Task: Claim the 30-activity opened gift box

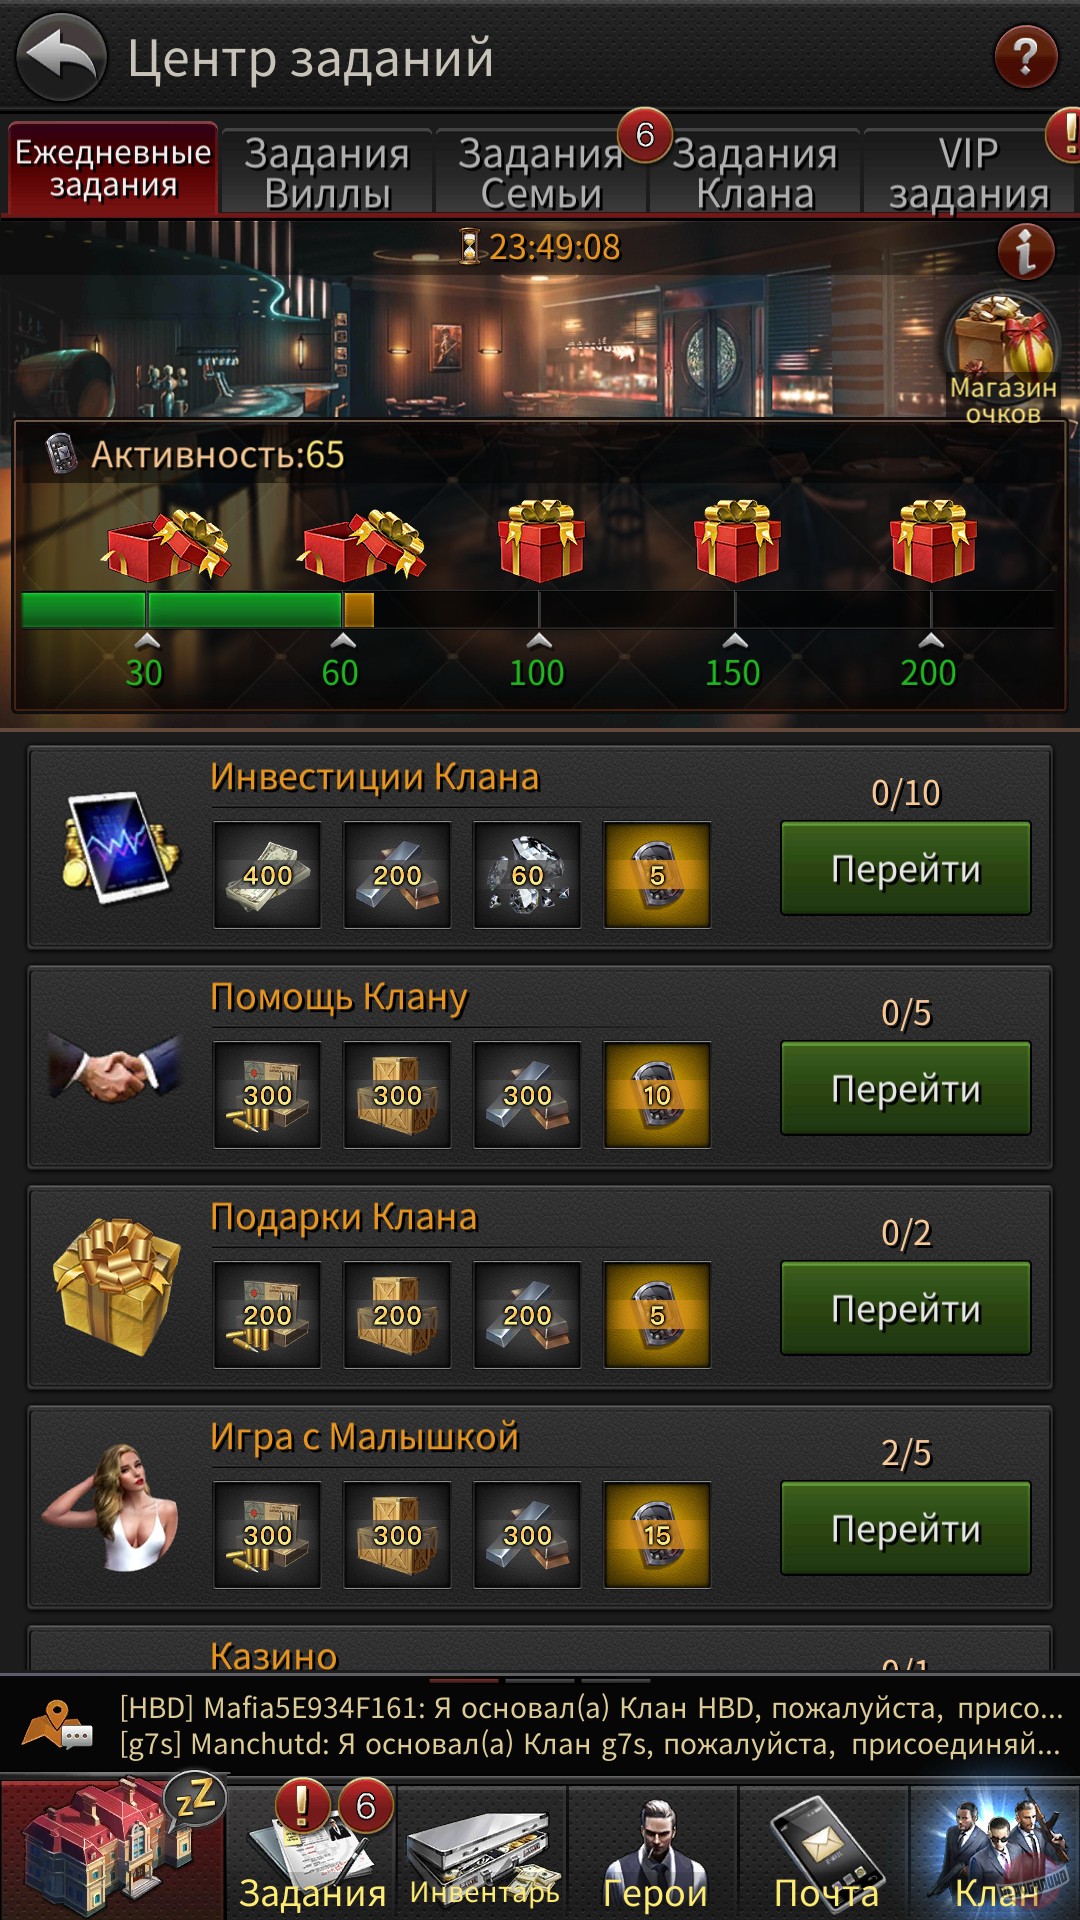Action: tap(166, 545)
